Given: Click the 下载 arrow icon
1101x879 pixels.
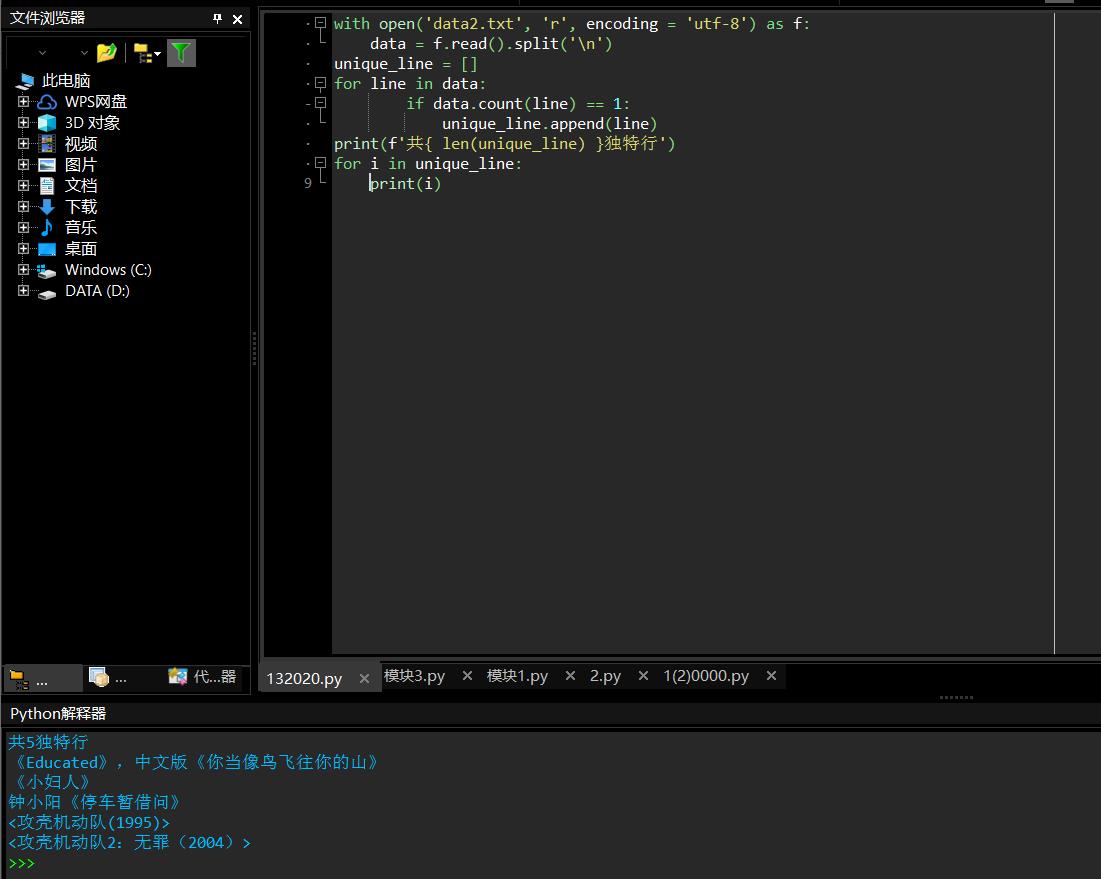Looking at the screenshot, I should tap(47, 206).
